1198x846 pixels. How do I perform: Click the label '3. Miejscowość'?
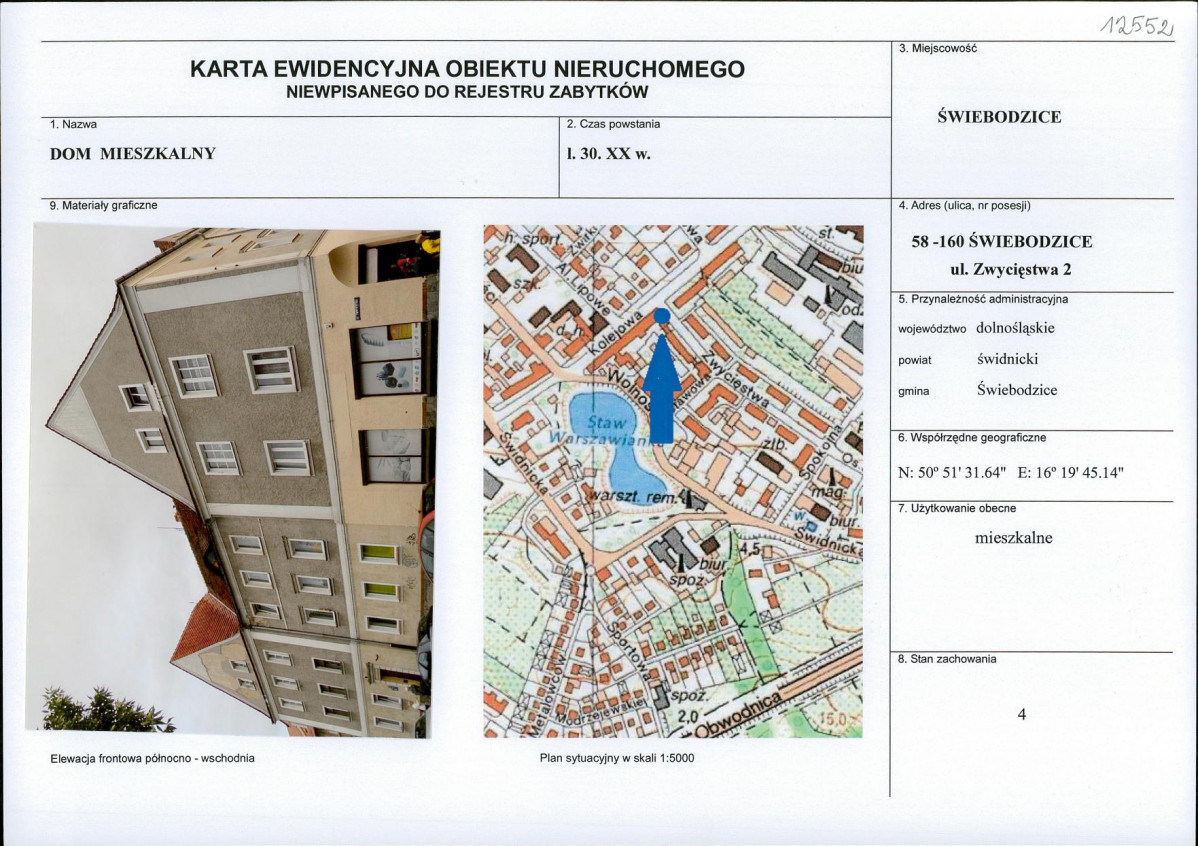point(938,48)
